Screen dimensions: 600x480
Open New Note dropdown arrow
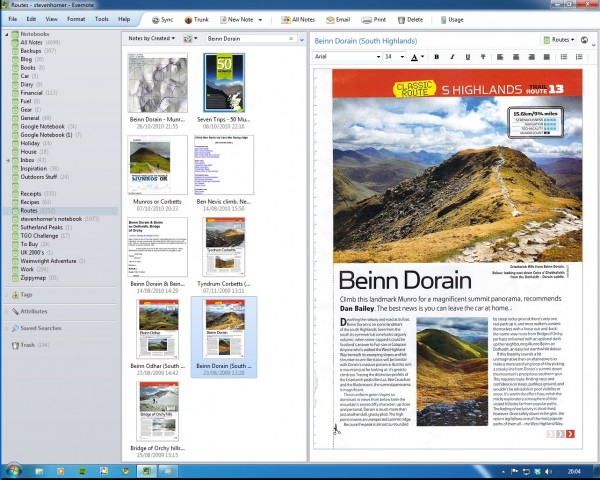click(260, 20)
